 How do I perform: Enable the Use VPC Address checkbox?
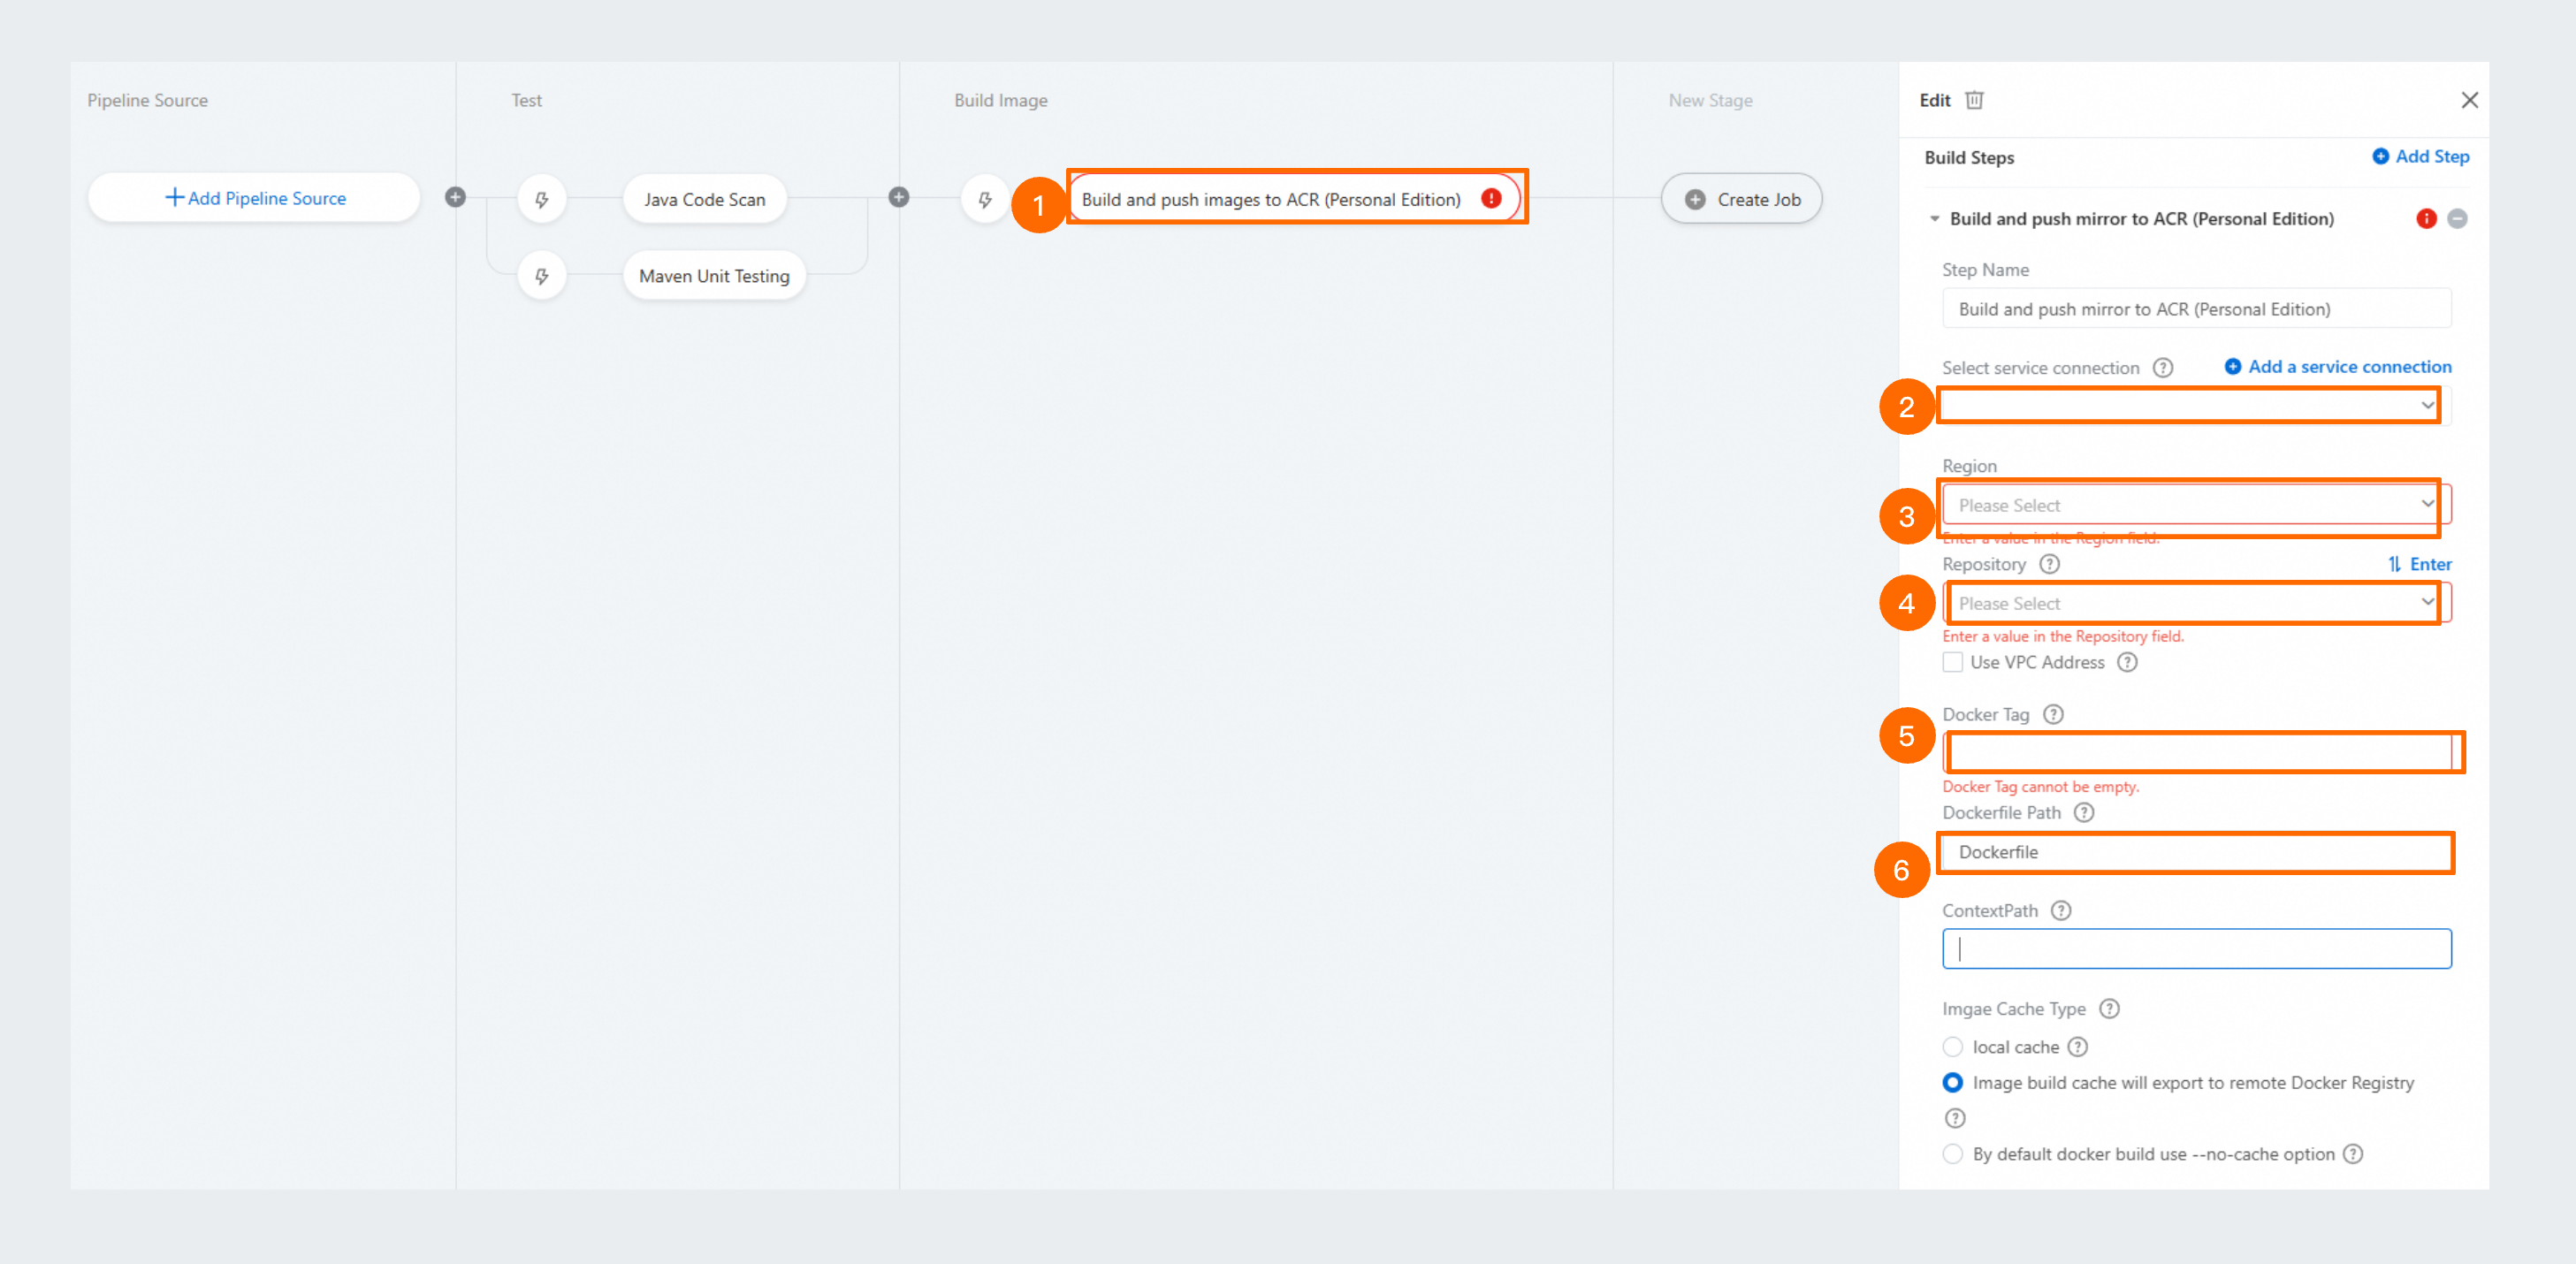[x=1953, y=662]
